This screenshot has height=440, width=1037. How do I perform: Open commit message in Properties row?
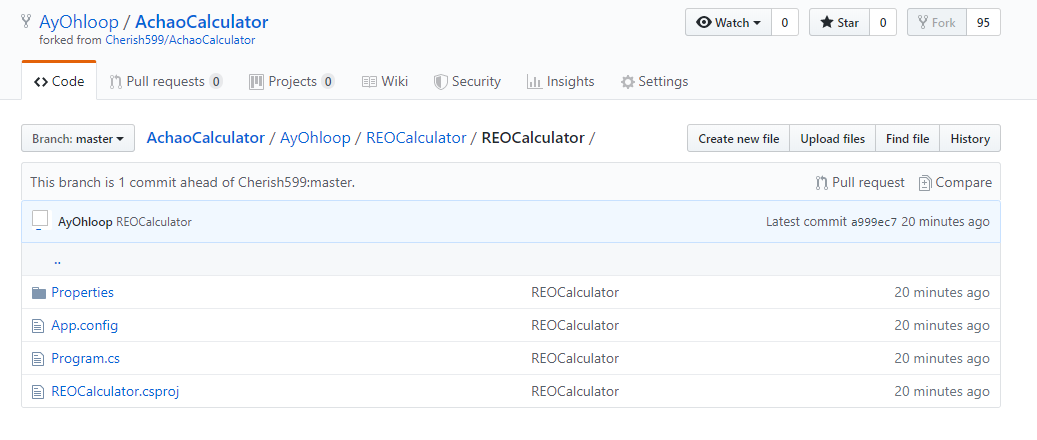[575, 292]
